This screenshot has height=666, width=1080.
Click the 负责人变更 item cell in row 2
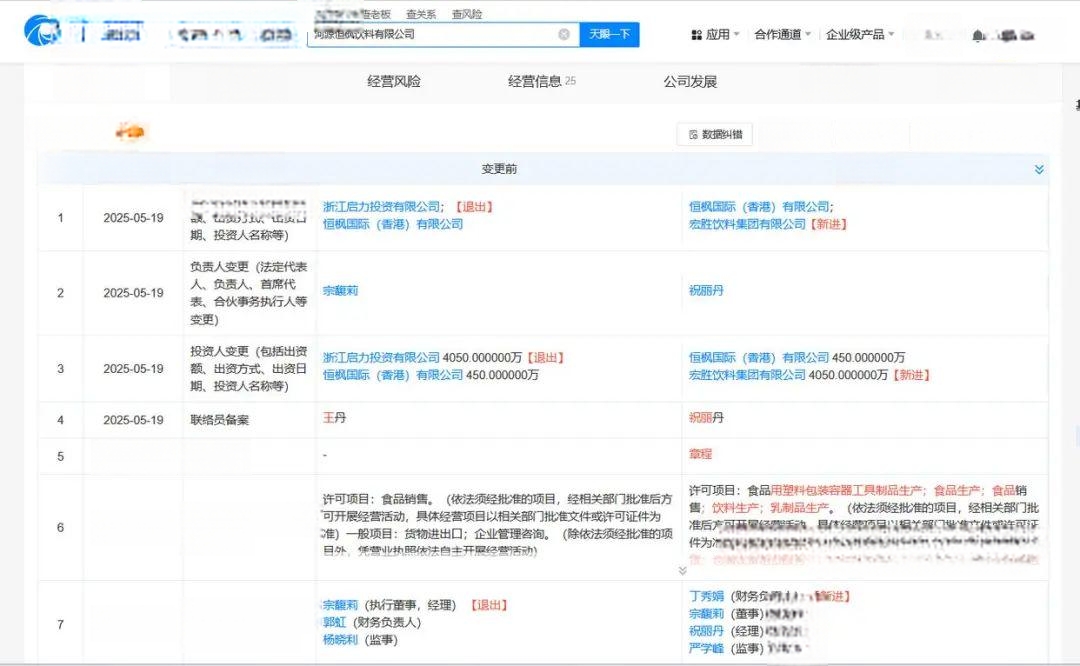pos(249,293)
